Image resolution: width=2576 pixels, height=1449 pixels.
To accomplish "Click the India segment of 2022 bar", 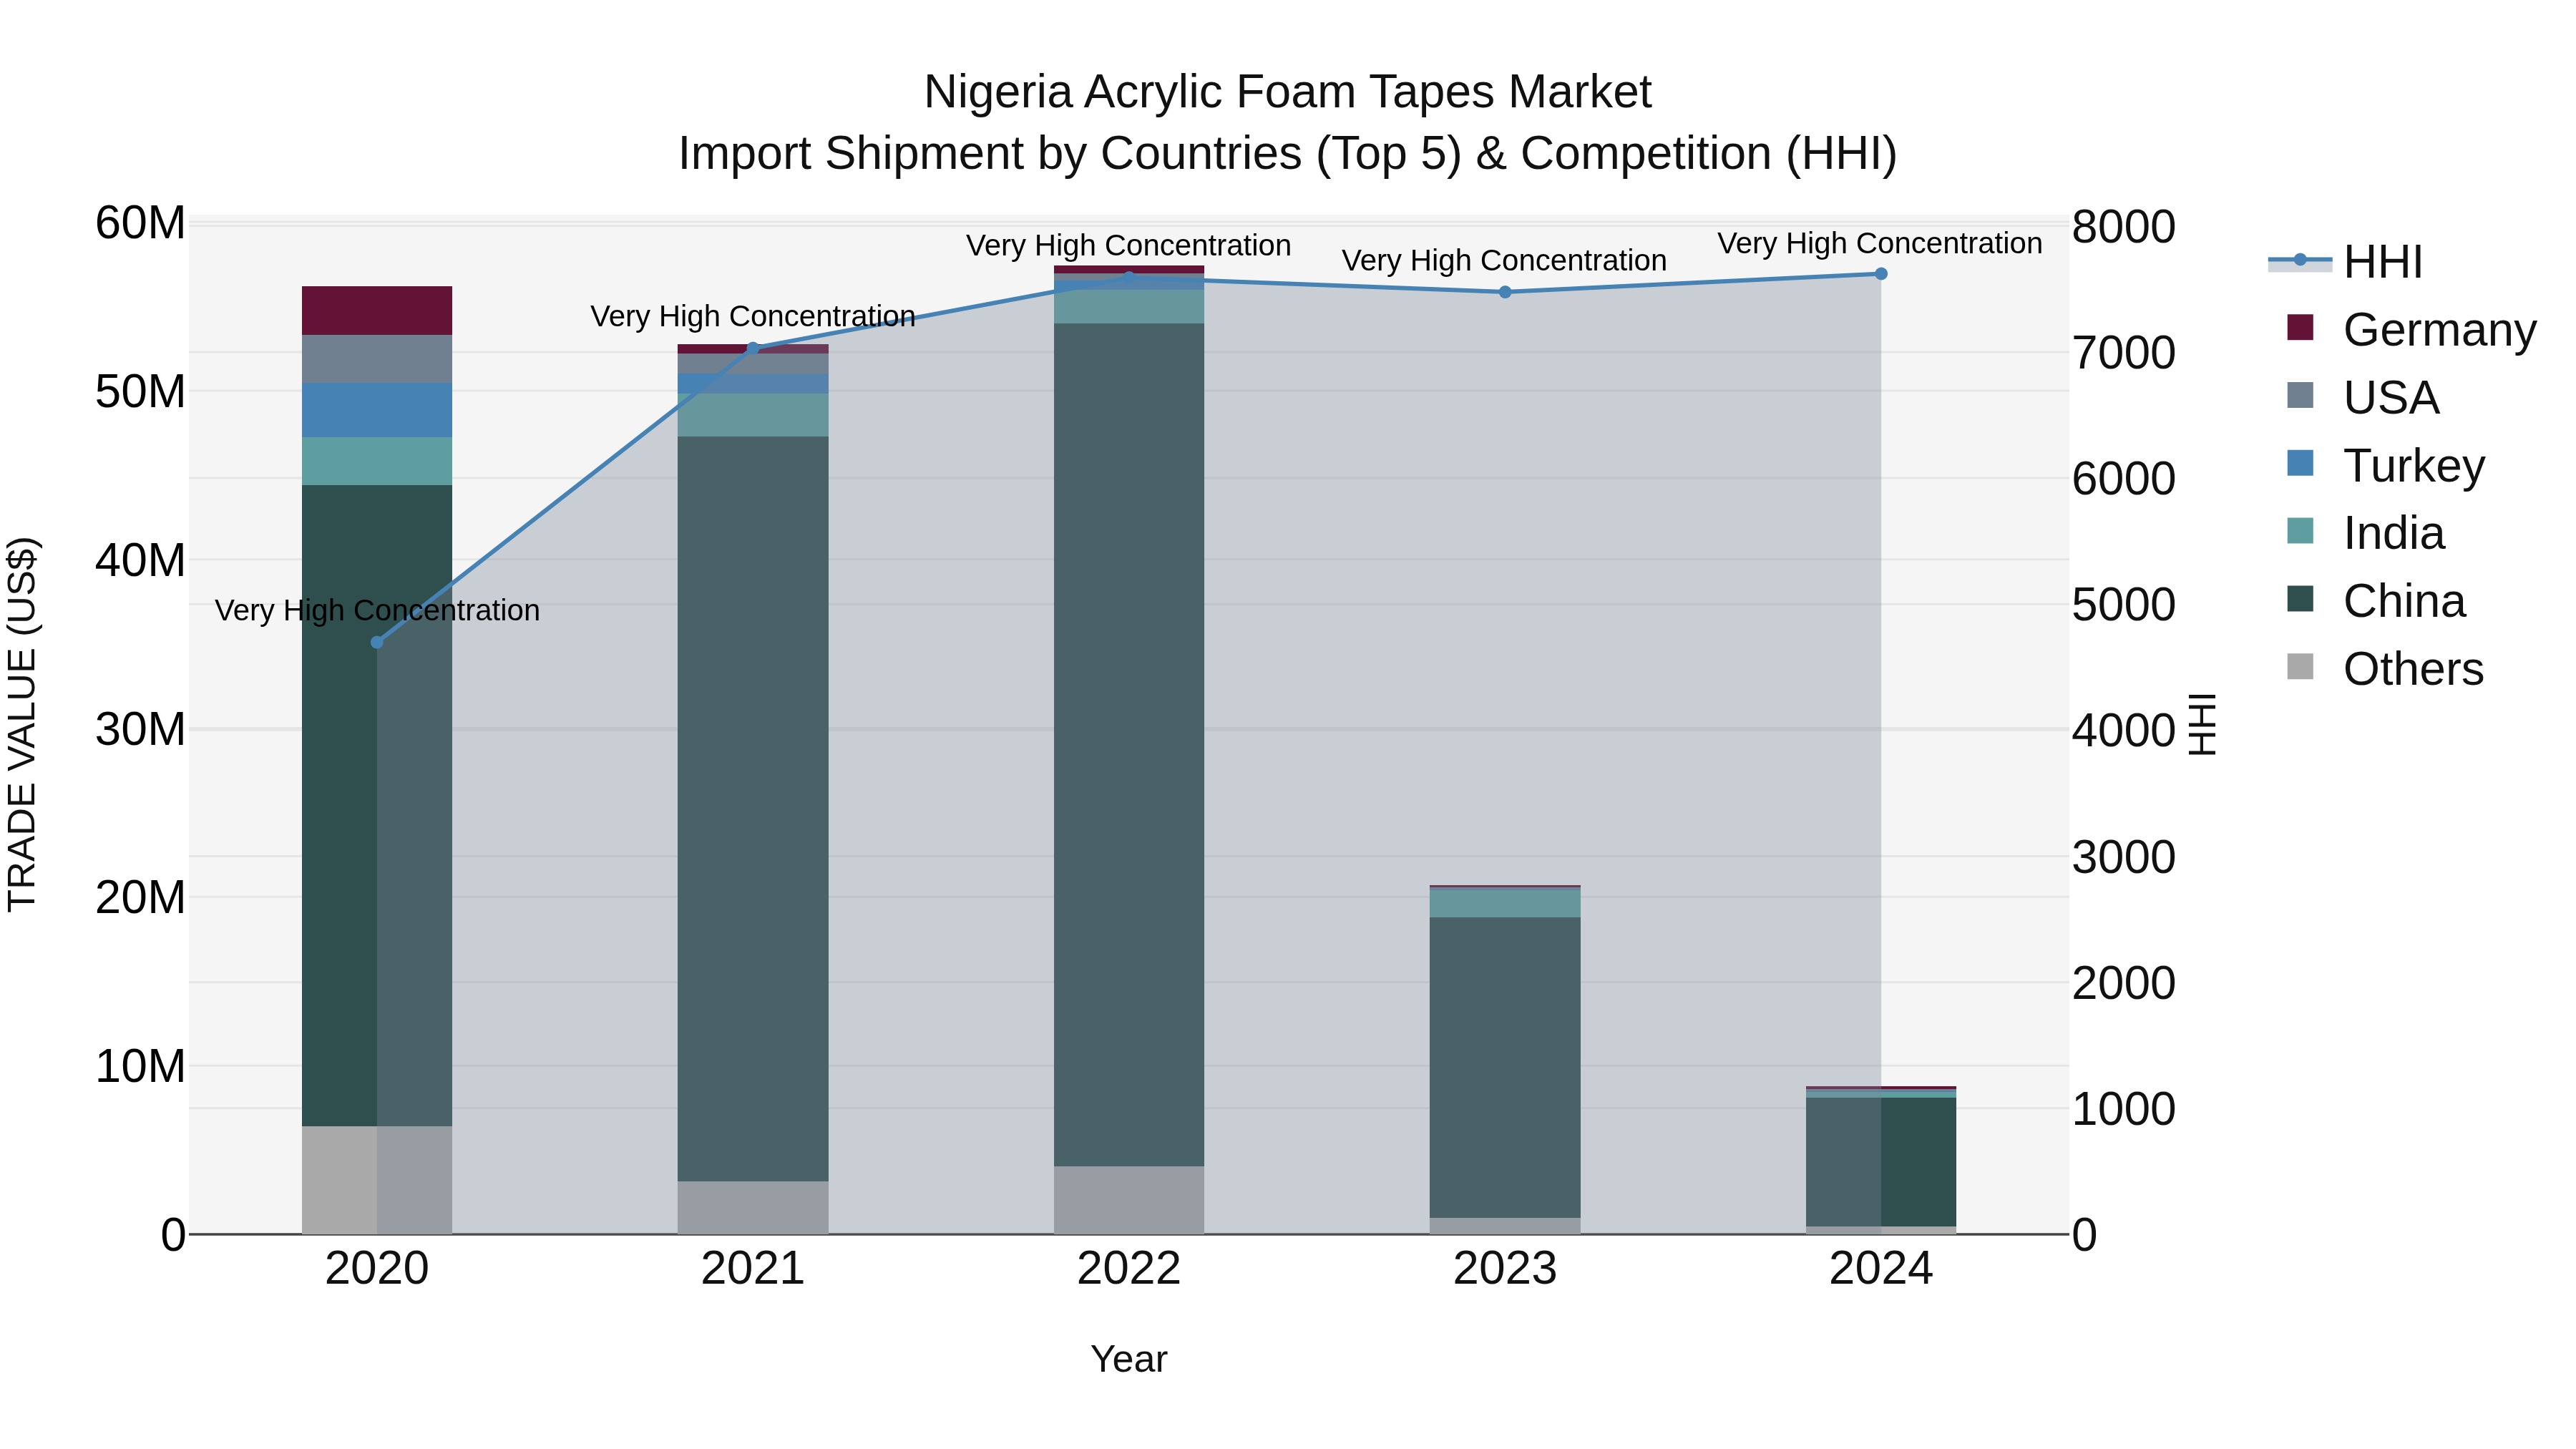I will coord(1129,307).
